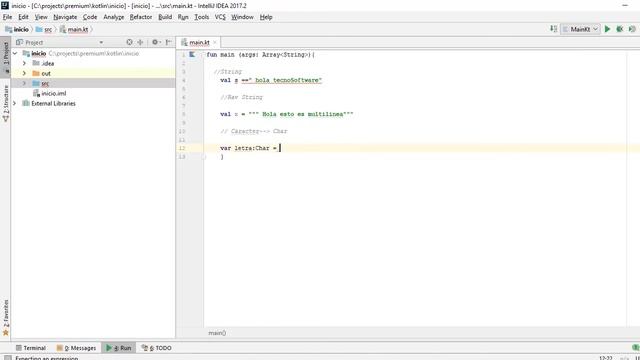
Task: Open Project panel gear settings
Action: (x=156, y=42)
